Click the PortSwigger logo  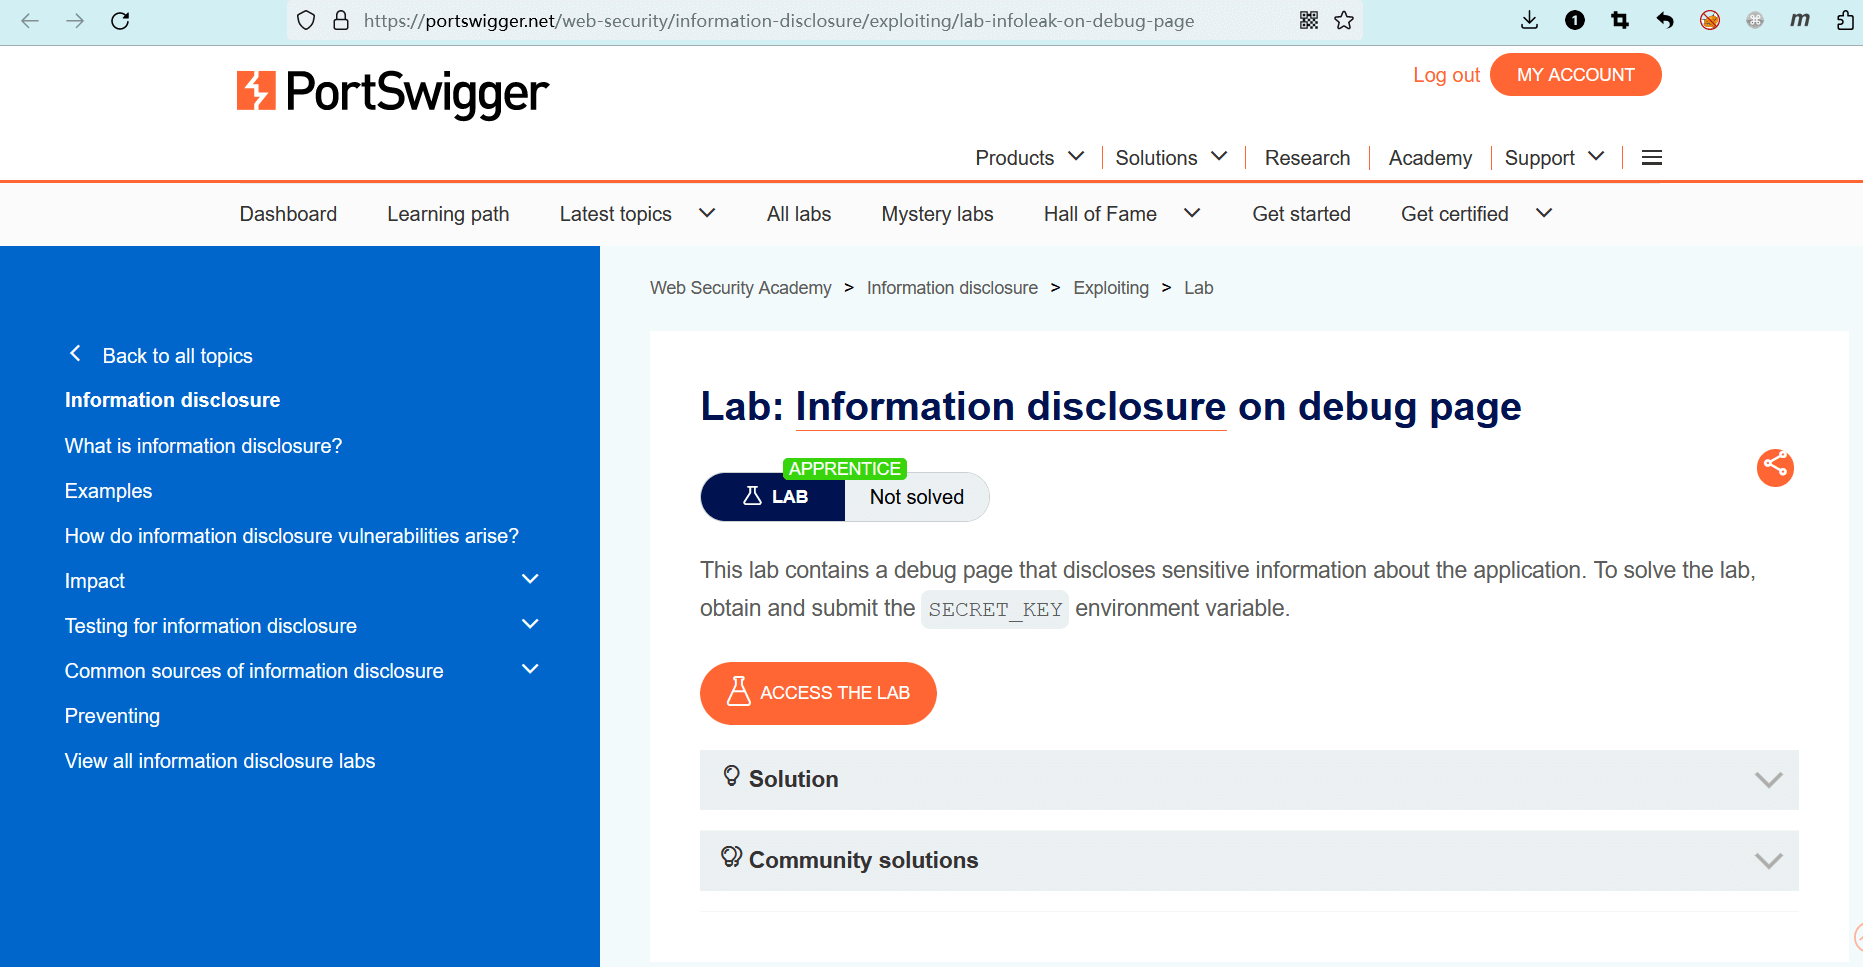(392, 92)
